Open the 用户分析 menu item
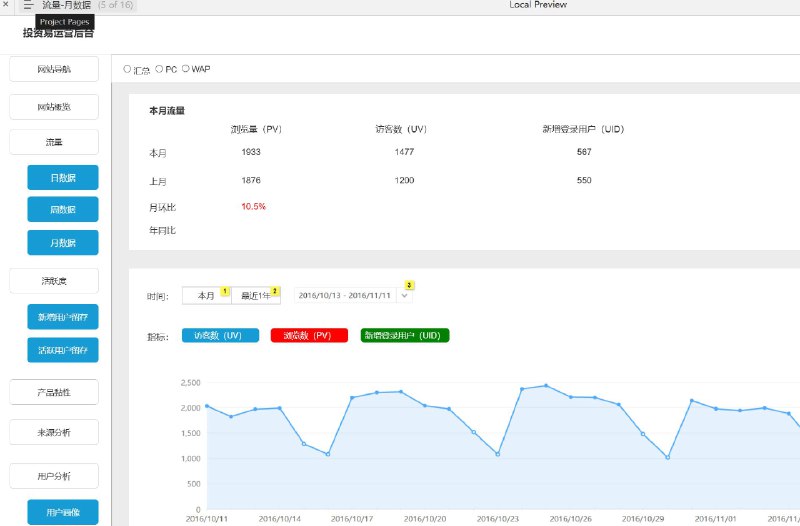The height and width of the screenshot is (526, 800). [x=54, y=476]
